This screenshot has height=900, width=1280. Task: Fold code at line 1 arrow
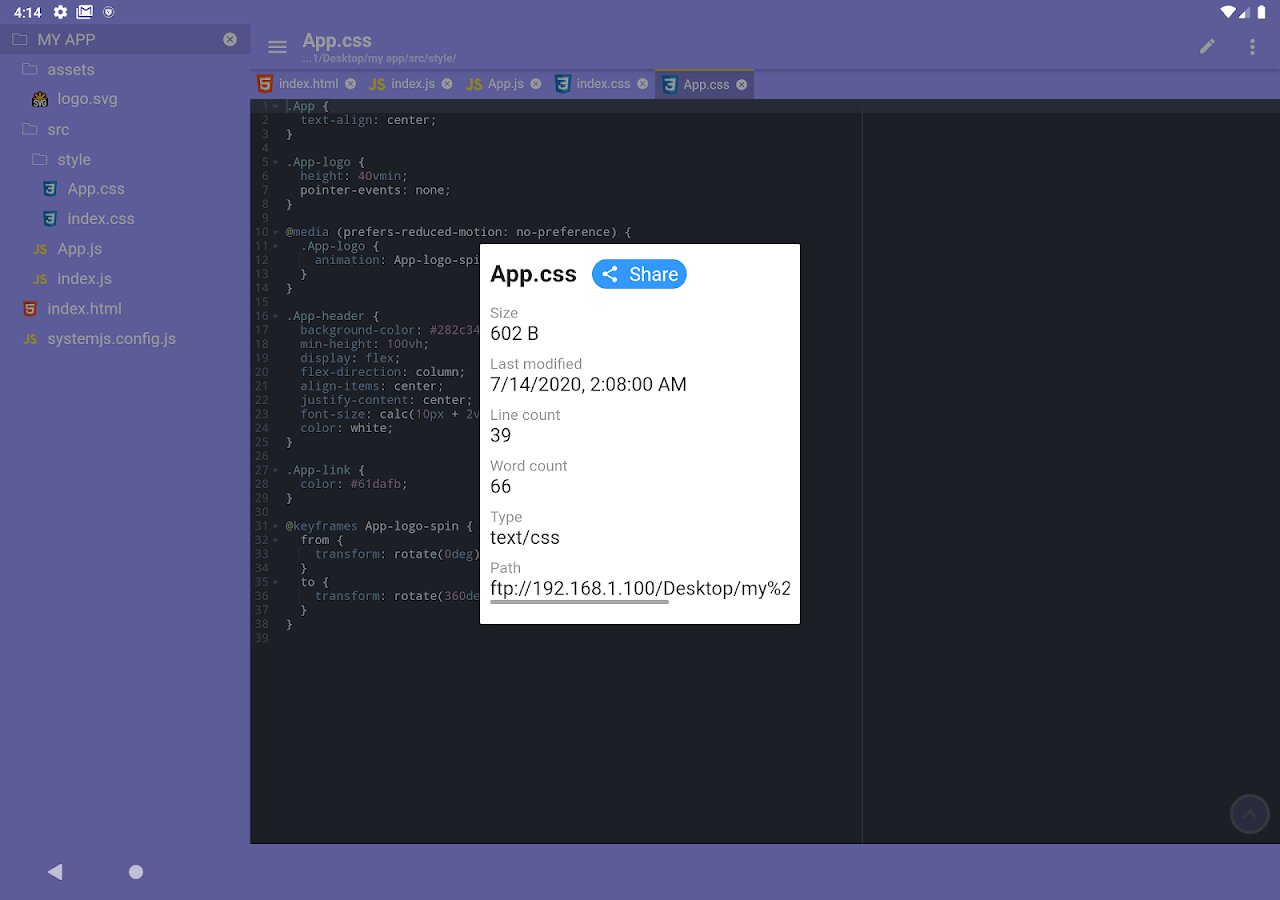[x=275, y=106]
